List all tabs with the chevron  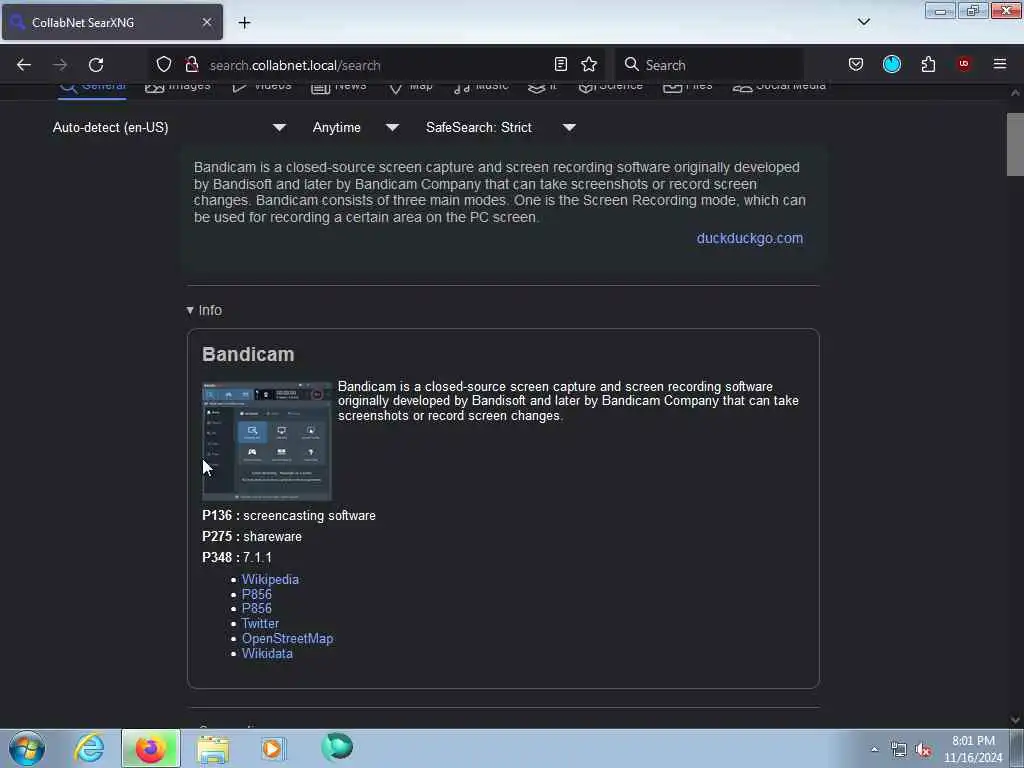point(863,22)
